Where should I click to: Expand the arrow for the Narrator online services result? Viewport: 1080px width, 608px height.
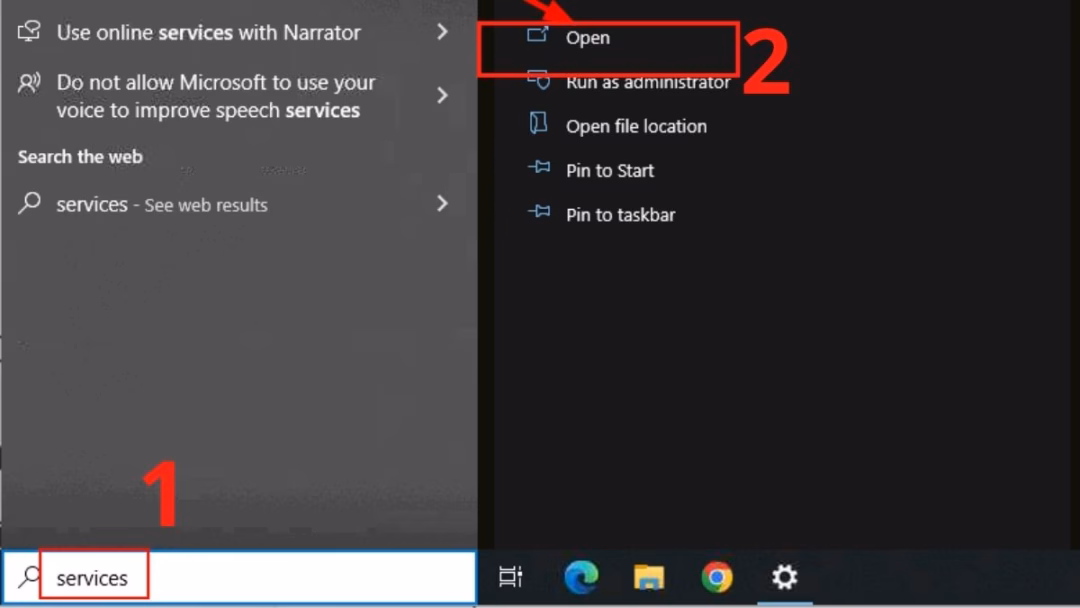[442, 32]
